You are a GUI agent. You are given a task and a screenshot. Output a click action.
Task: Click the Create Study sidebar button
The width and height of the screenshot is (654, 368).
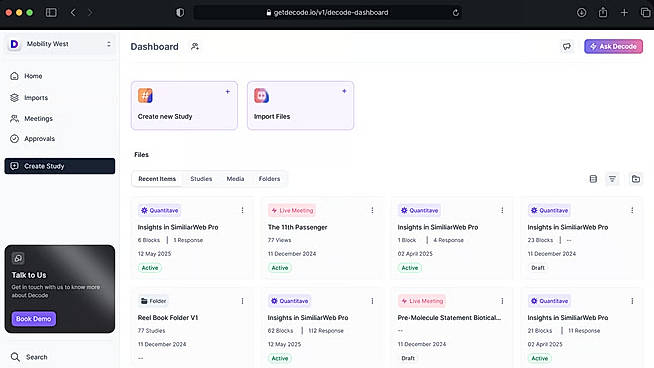(x=60, y=166)
